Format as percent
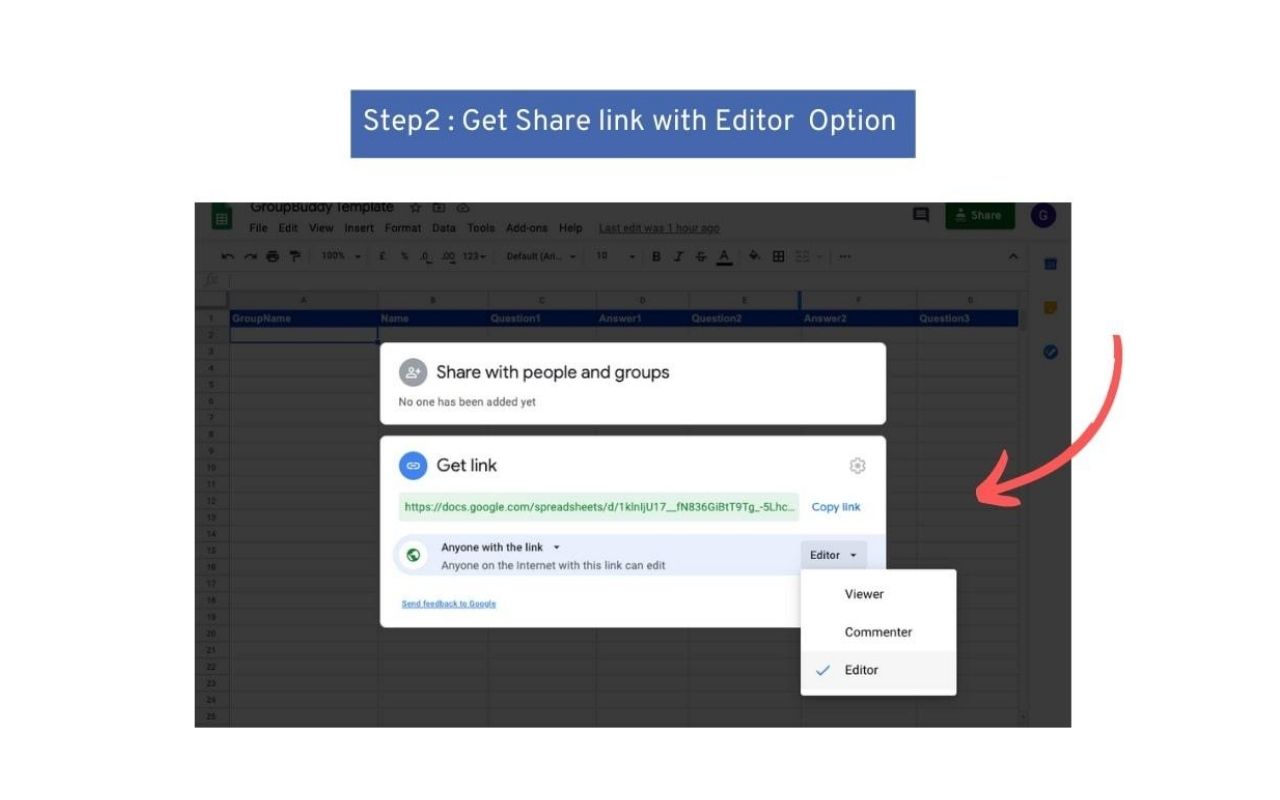Viewport: 1280px width, 800px height. click(x=405, y=256)
